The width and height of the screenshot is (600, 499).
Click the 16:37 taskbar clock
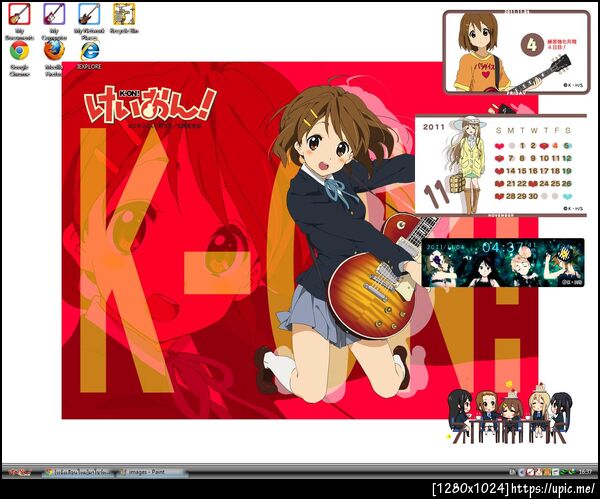pos(585,472)
